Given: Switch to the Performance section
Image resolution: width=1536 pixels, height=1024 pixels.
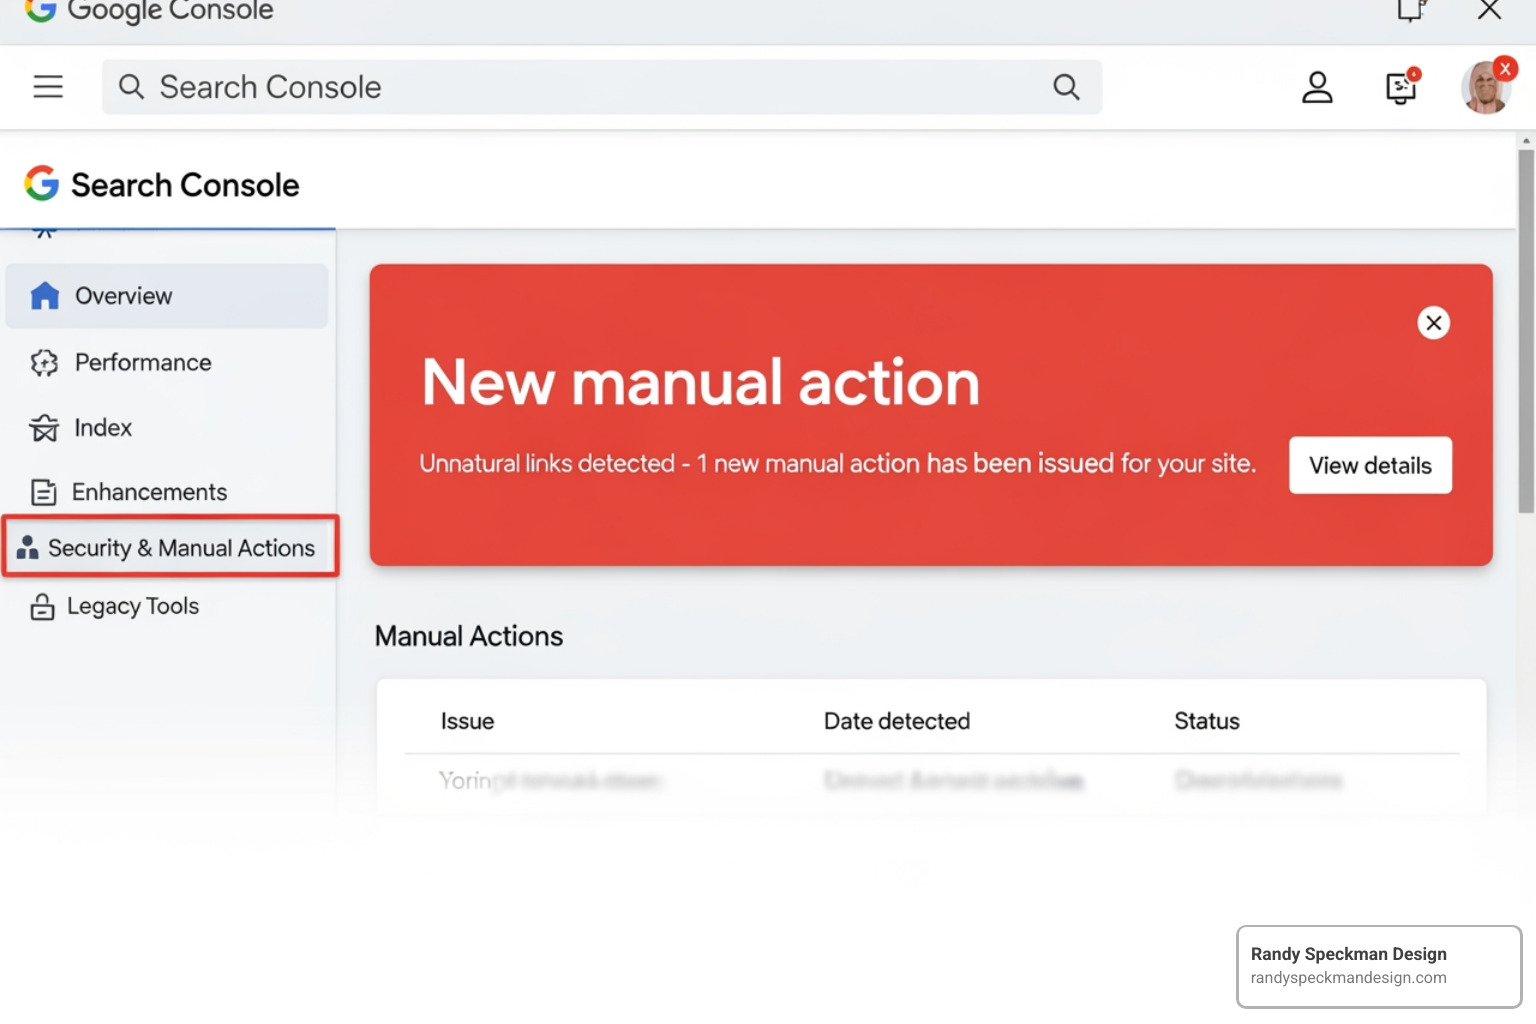Looking at the screenshot, I should click(x=142, y=362).
